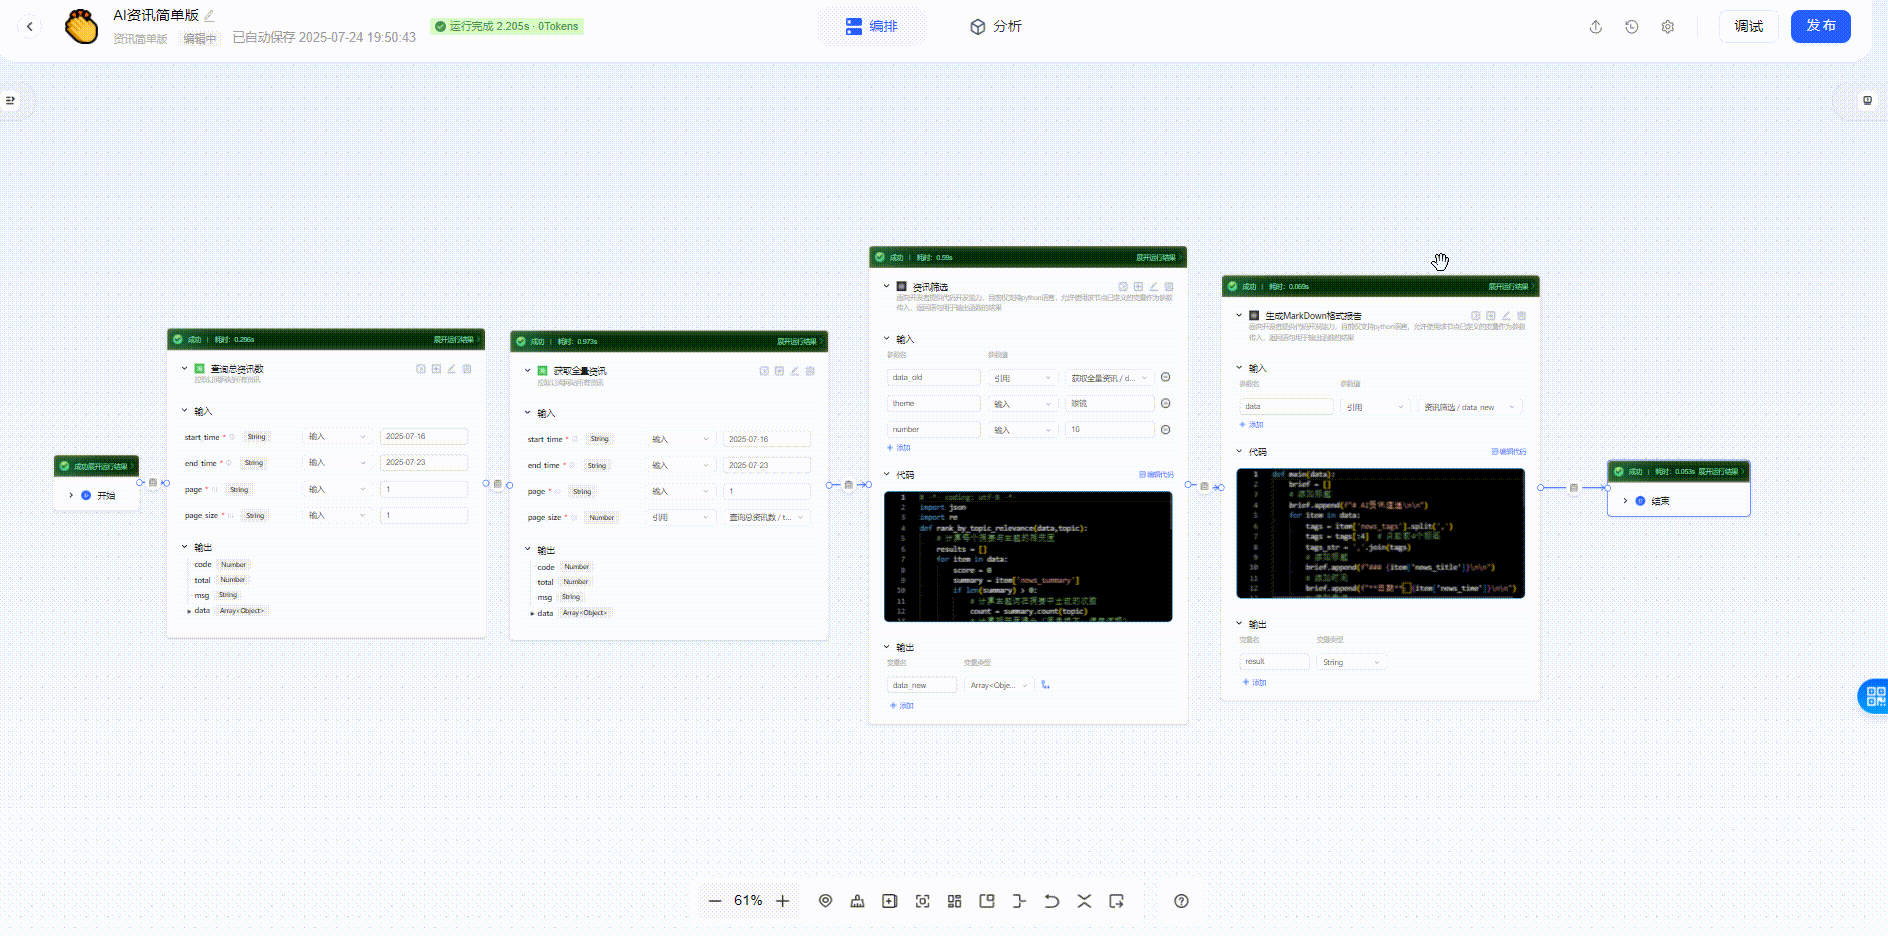The image size is (1888, 936).
Task: Switch to the 分析 tab
Action: [996, 27]
